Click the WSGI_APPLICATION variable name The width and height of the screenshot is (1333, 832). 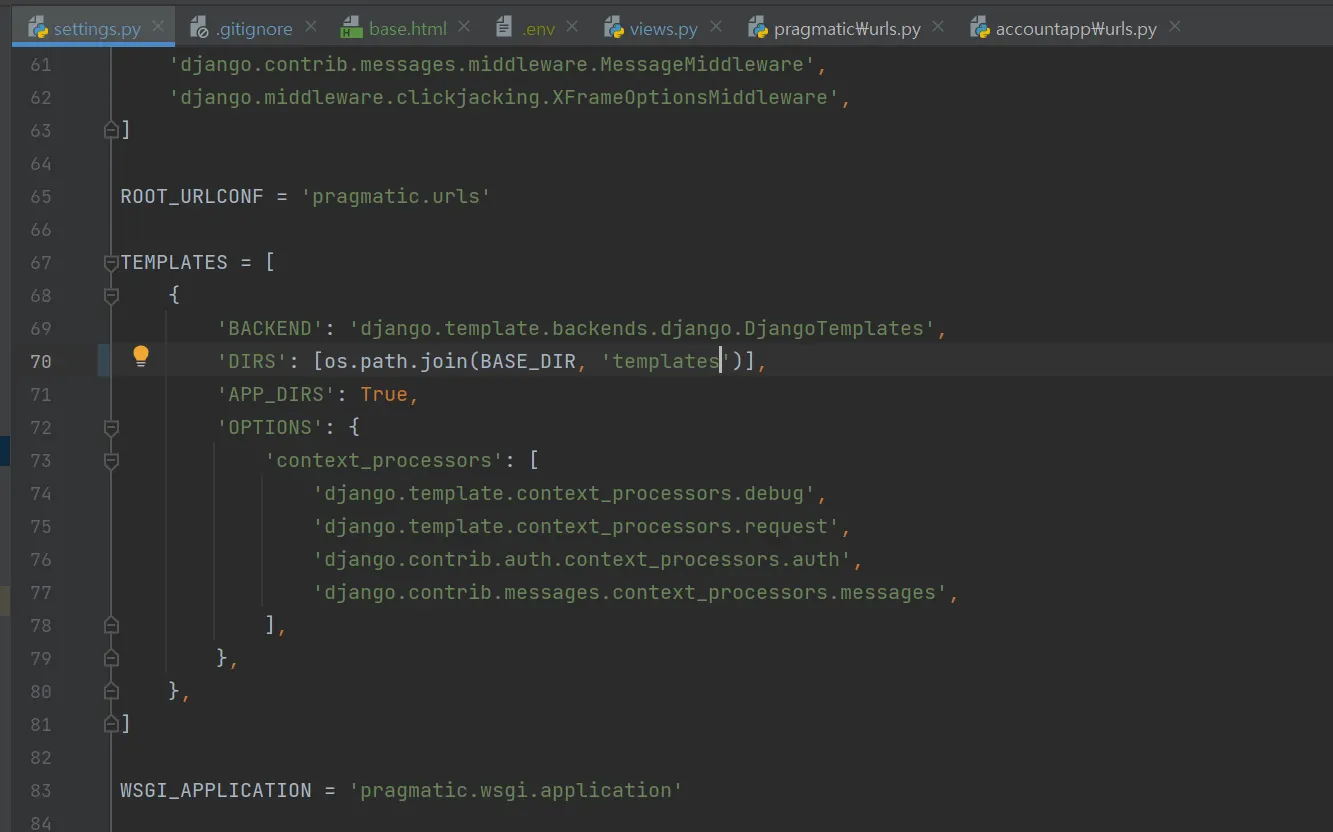215,790
